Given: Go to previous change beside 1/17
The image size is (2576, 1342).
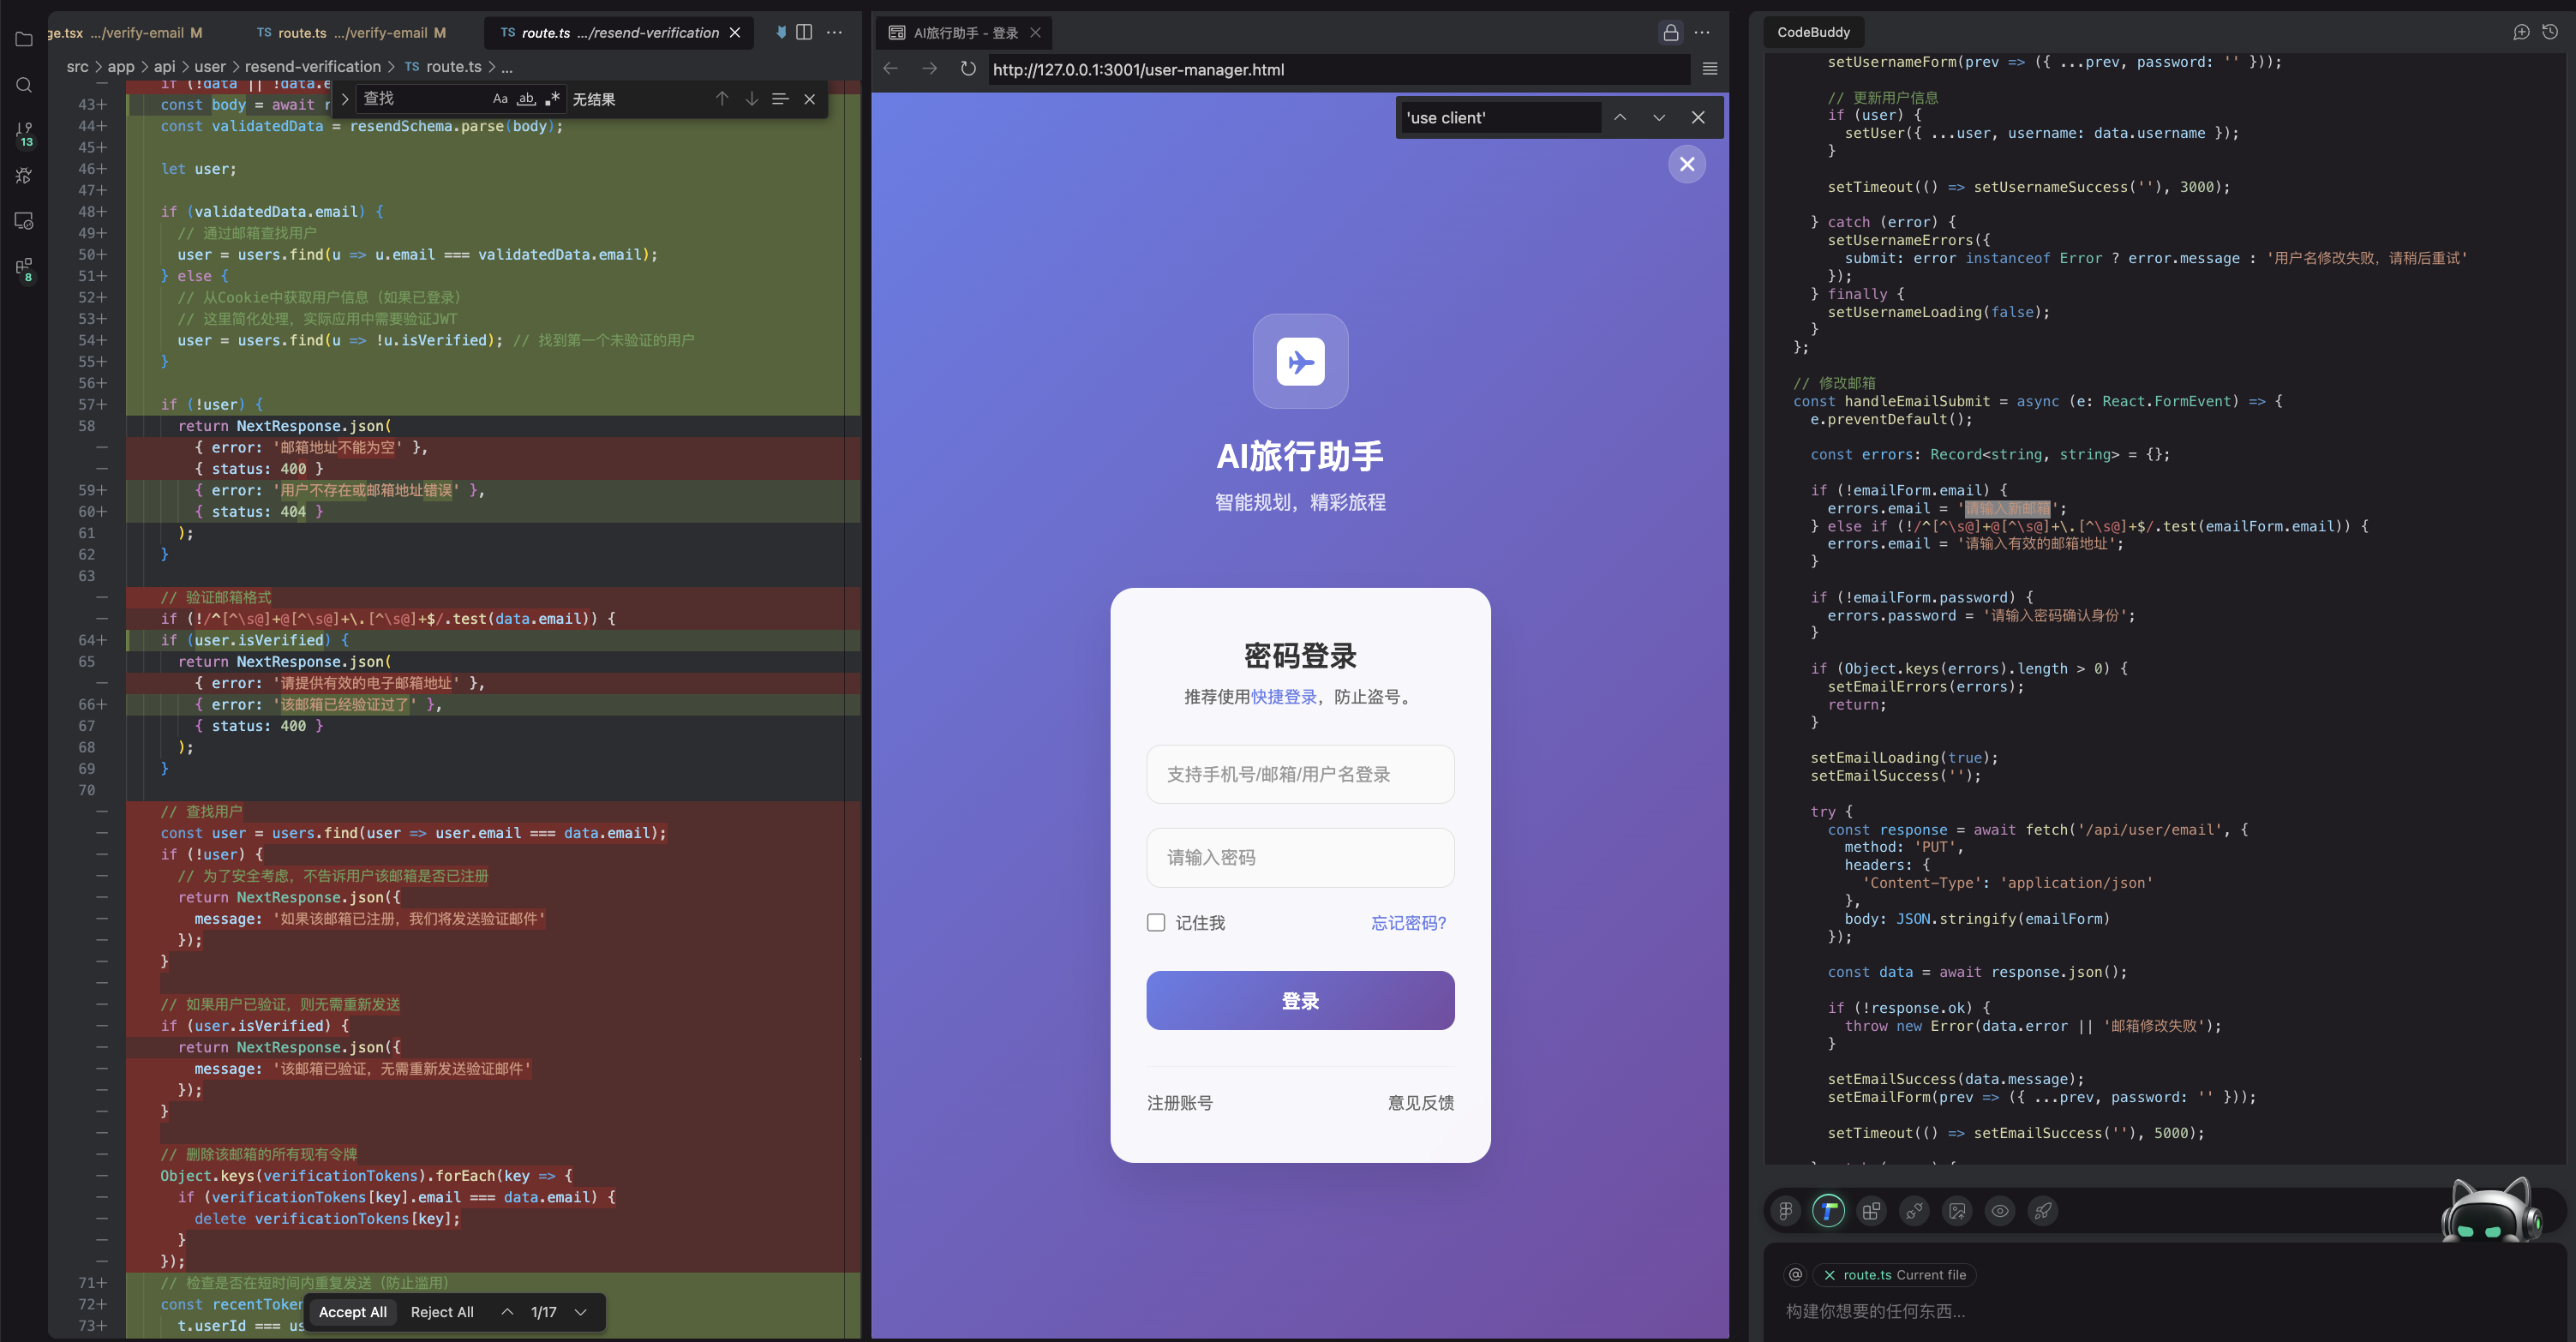Looking at the screenshot, I should (x=507, y=1312).
